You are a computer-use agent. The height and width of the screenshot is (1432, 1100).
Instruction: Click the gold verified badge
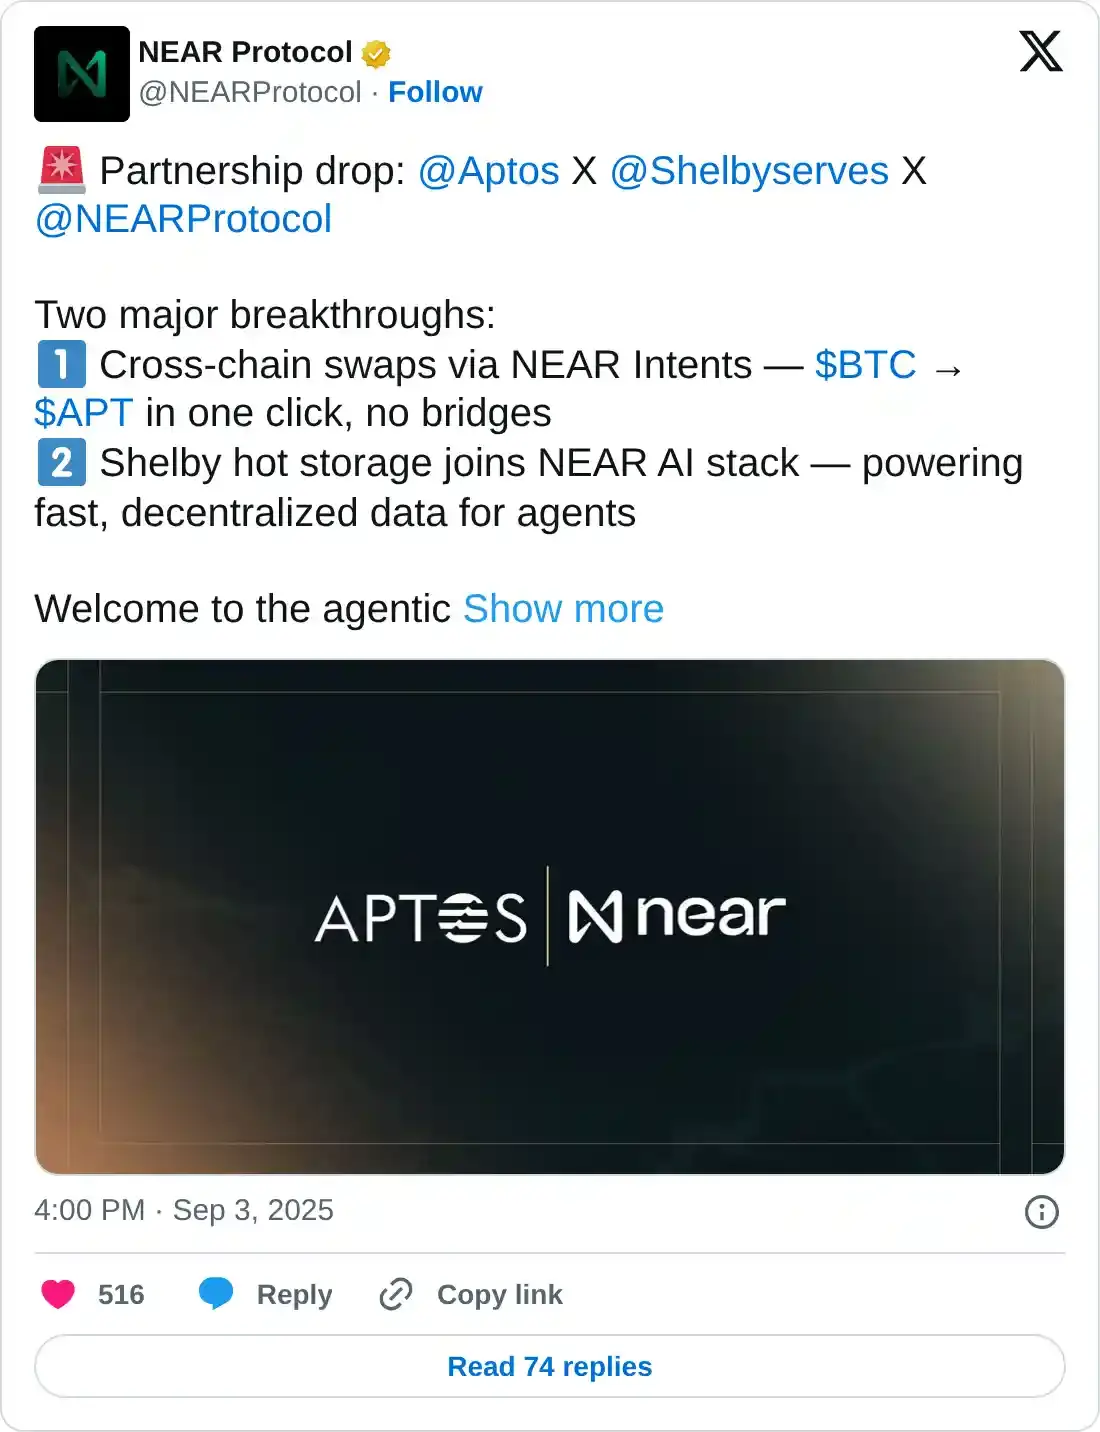click(x=376, y=53)
